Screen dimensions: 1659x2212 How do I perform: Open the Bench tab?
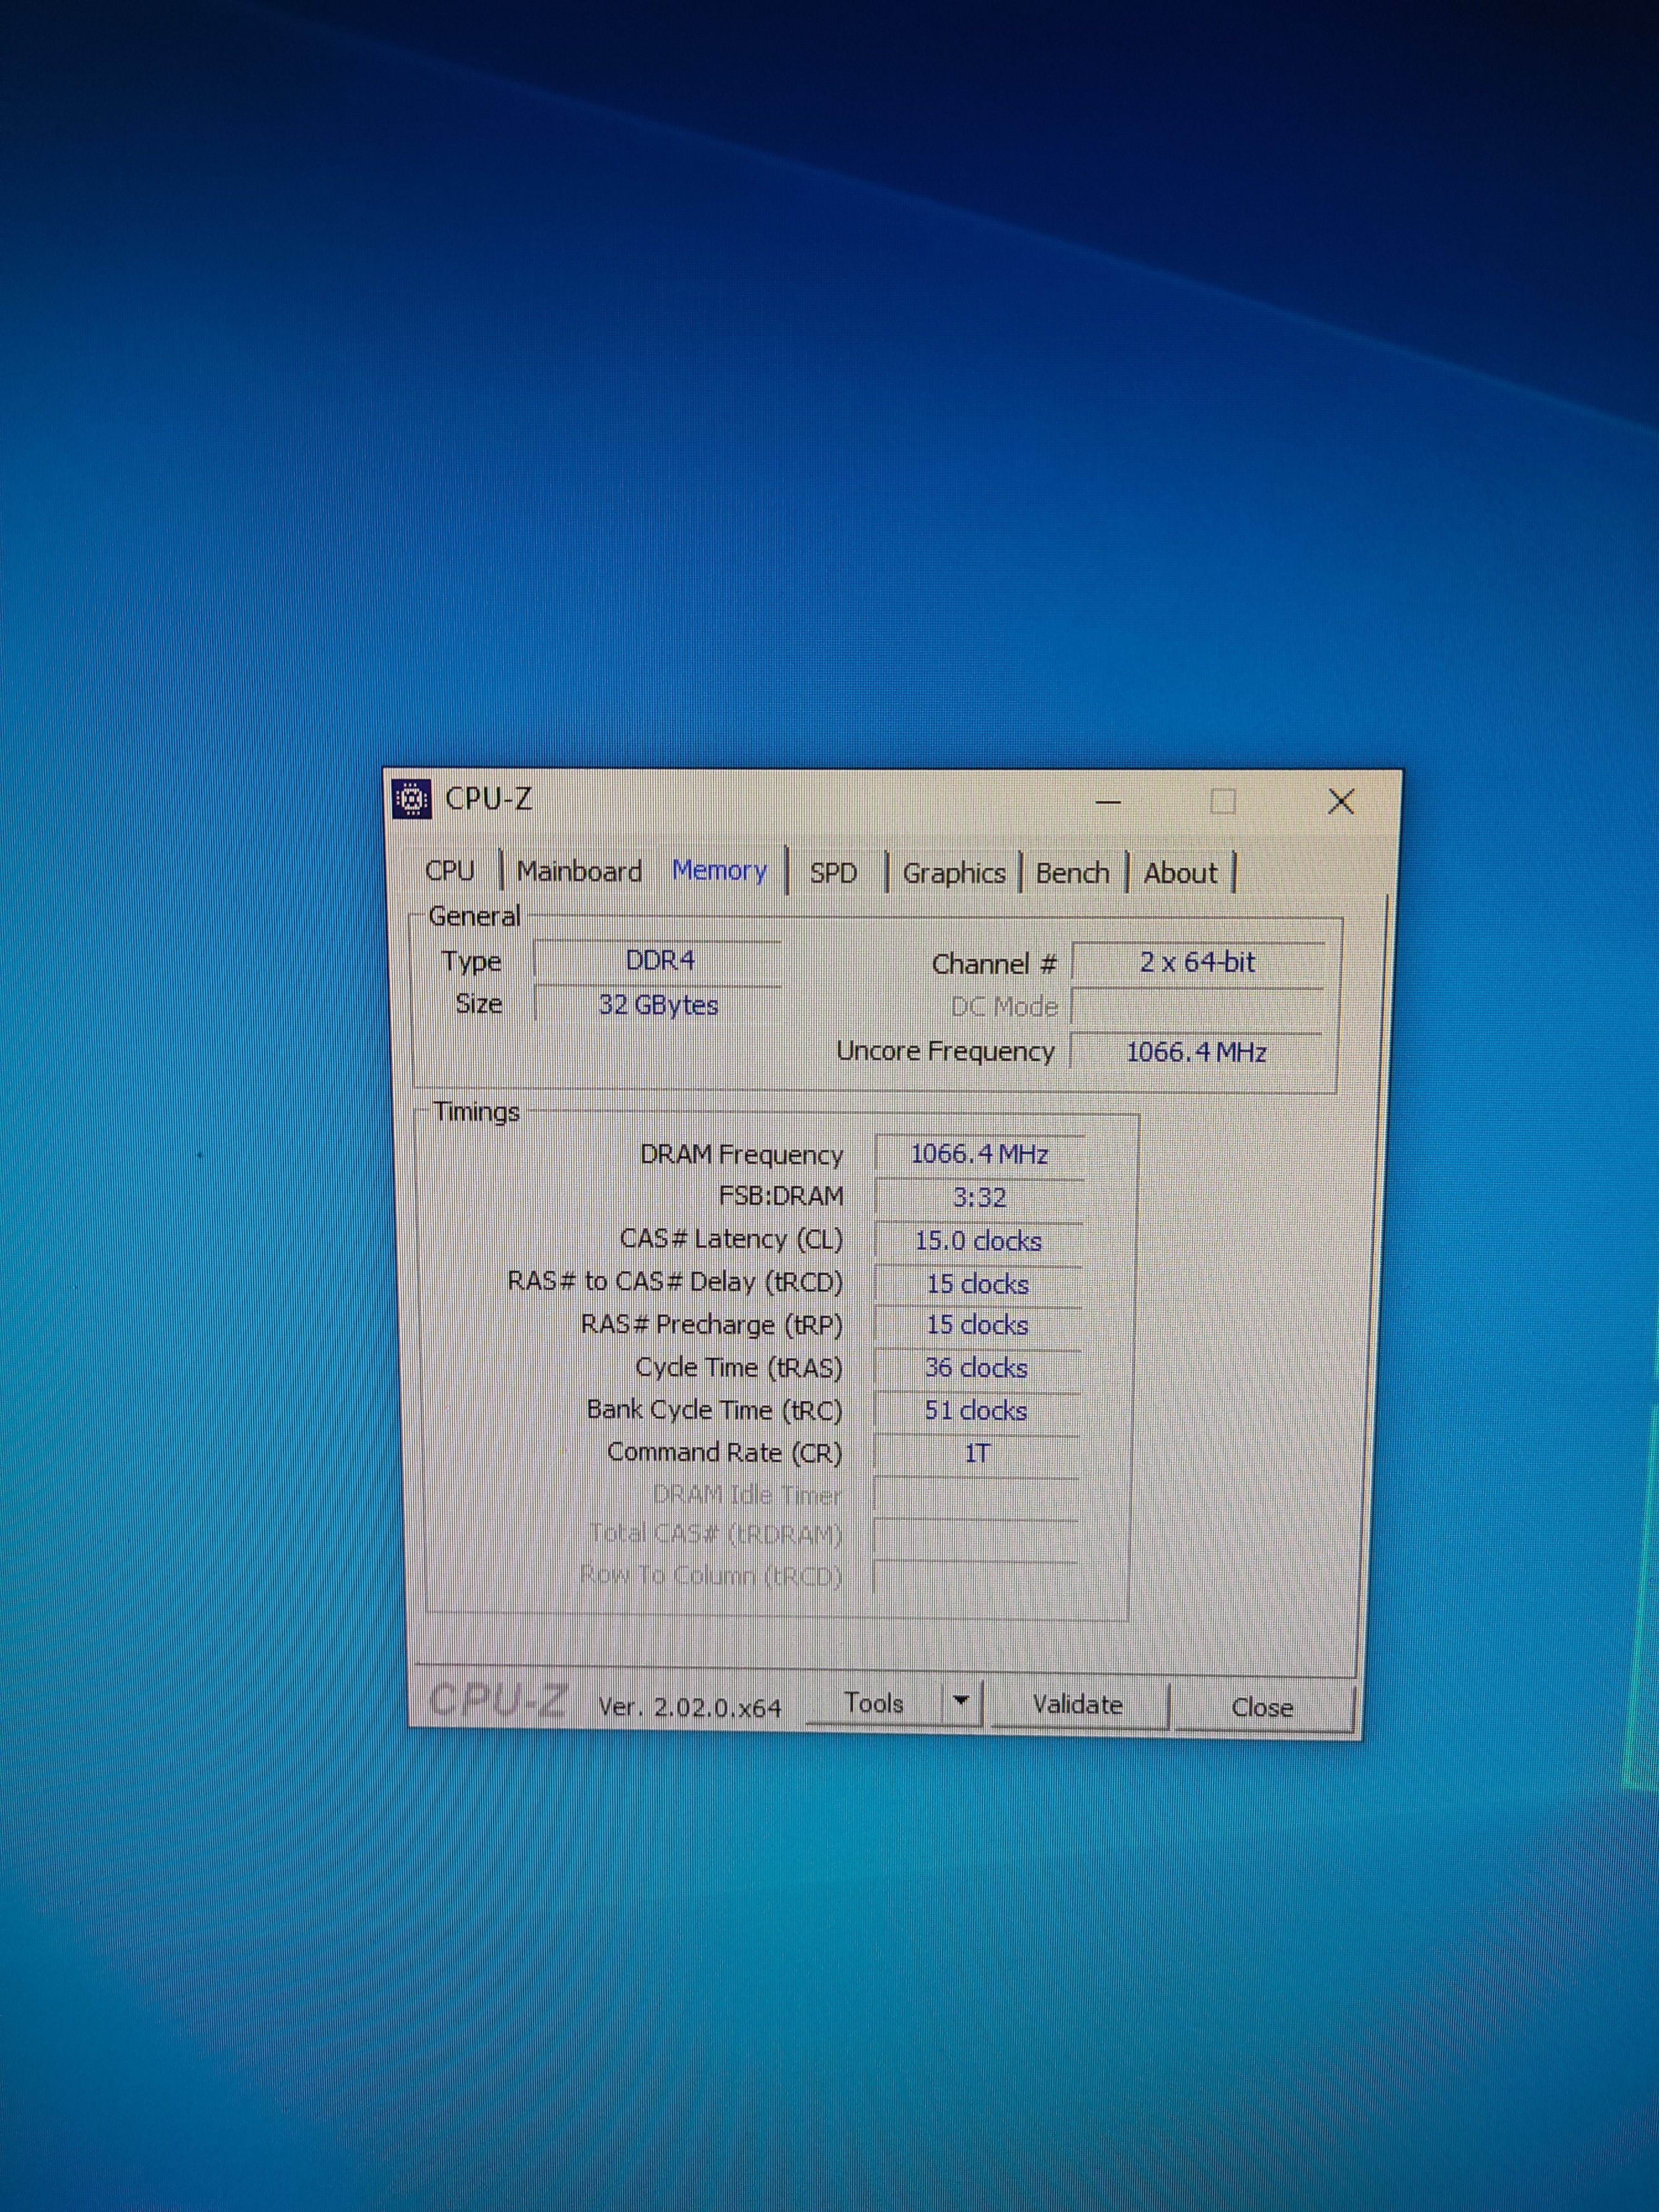1072,873
